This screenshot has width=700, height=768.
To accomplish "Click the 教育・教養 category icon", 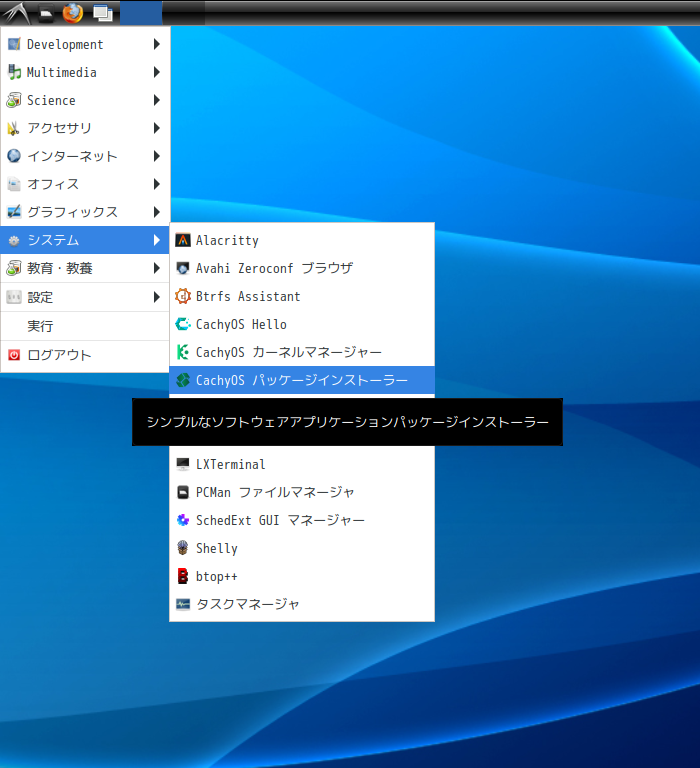I will (x=14, y=268).
